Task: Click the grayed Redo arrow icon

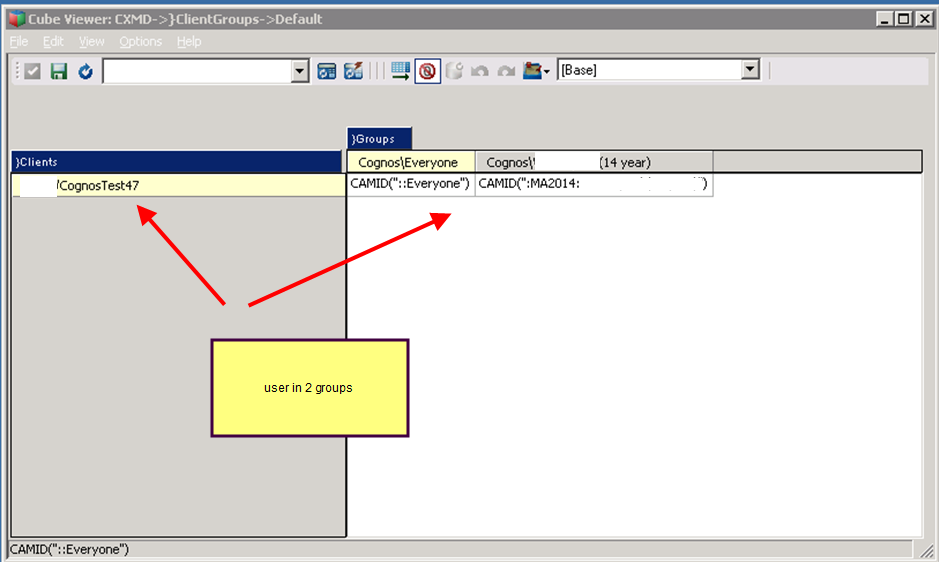Action: (x=506, y=71)
